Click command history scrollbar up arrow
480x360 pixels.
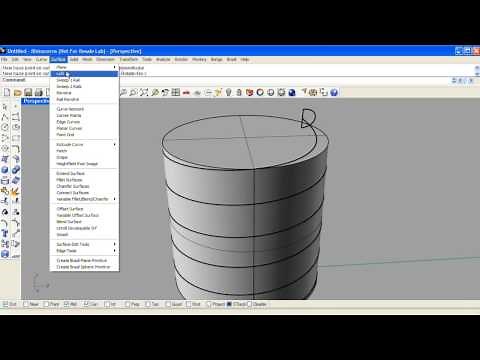[x=477, y=68]
